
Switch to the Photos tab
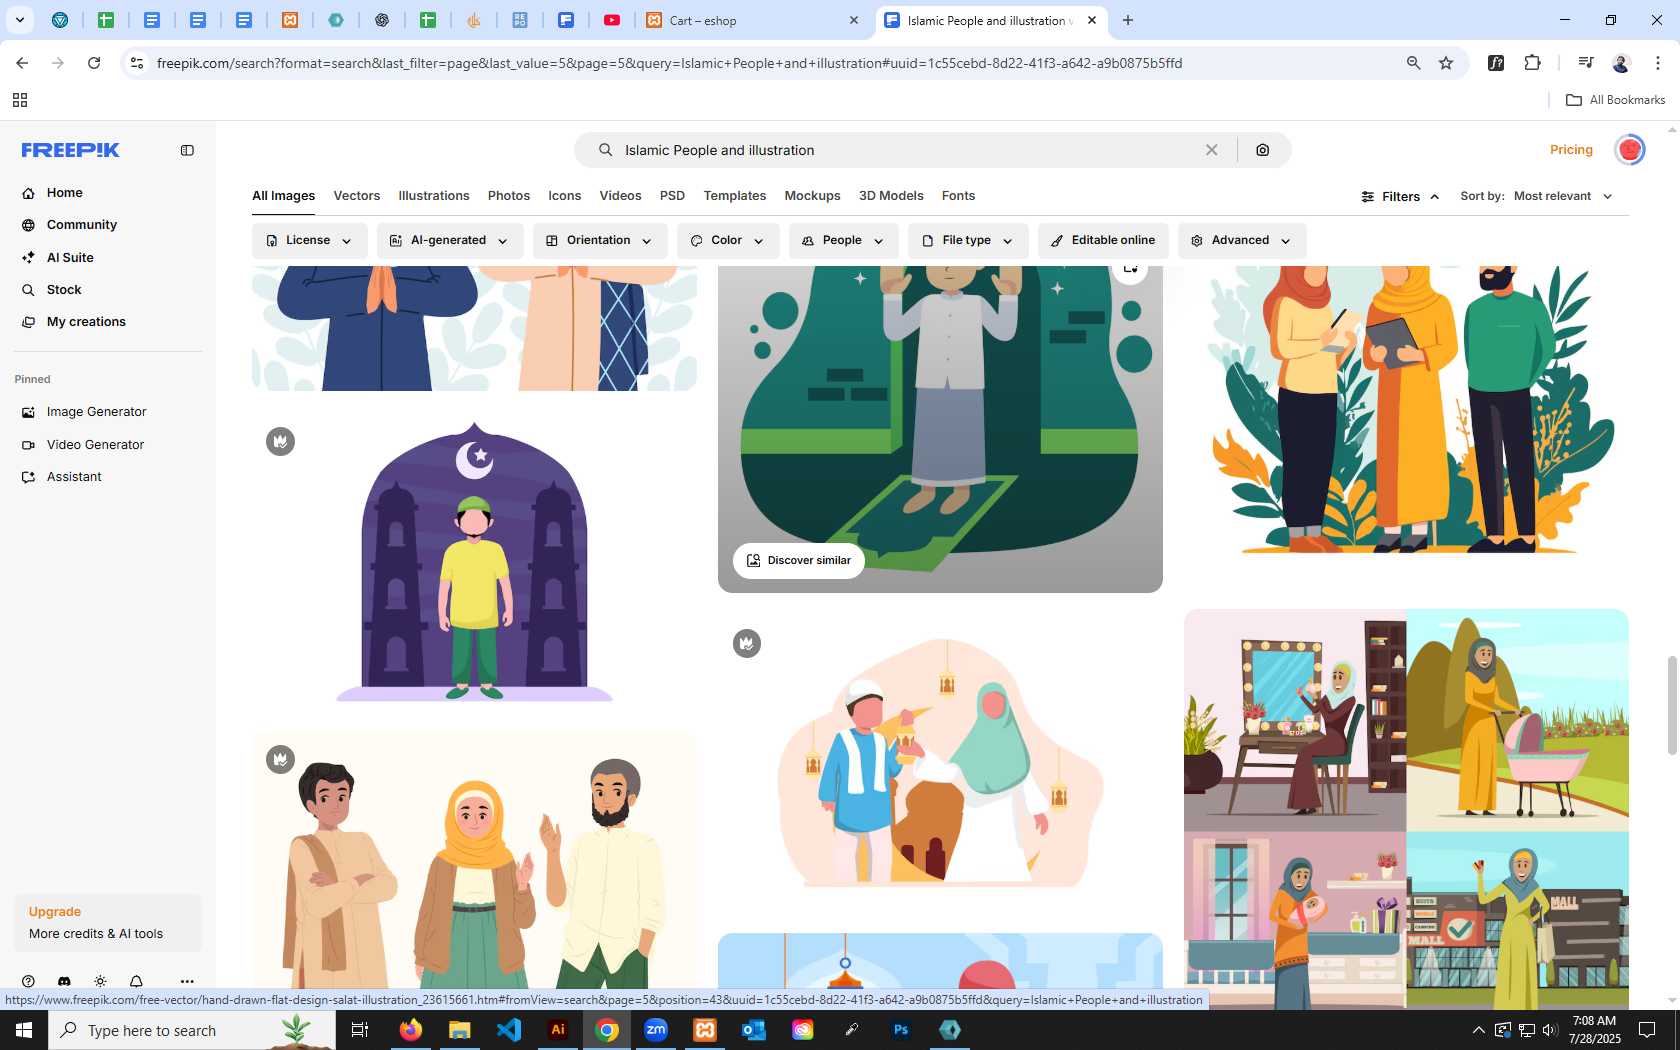509,196
